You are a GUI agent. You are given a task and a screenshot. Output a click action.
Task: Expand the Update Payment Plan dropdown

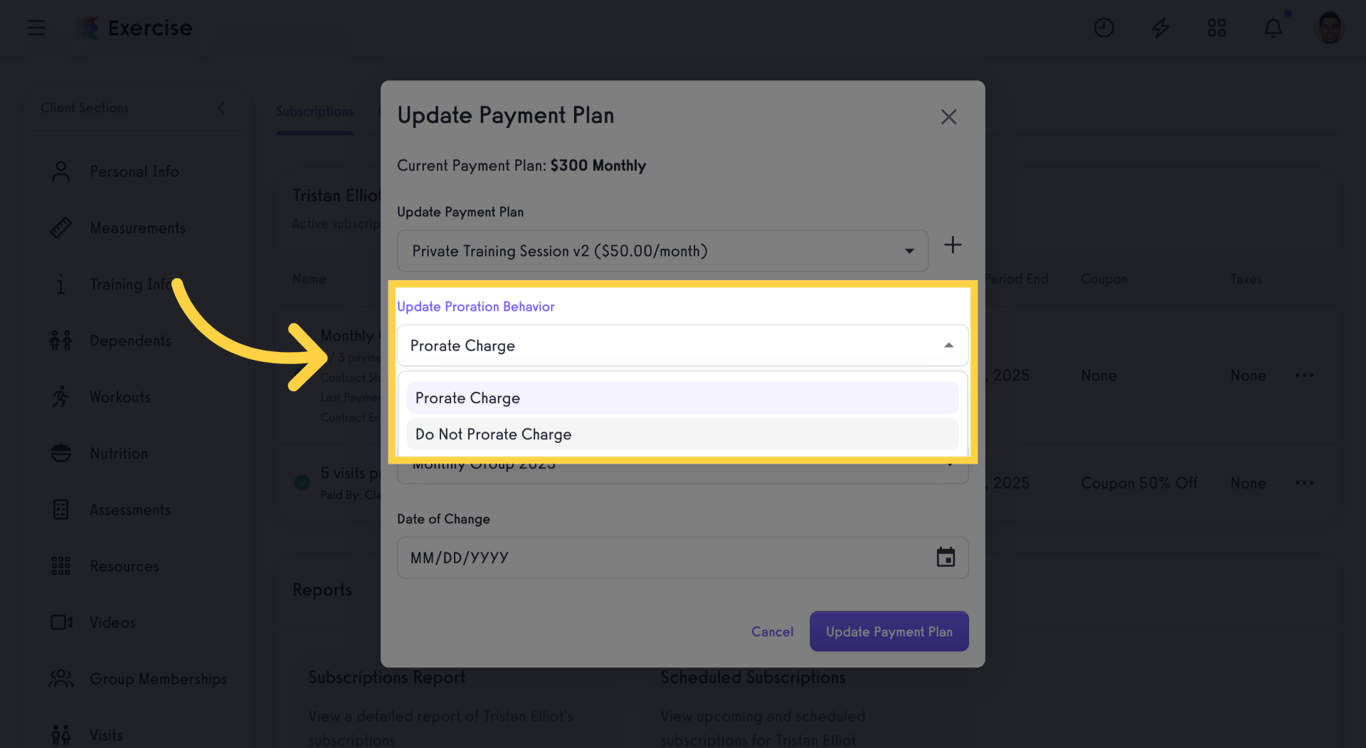pos(908,251)
